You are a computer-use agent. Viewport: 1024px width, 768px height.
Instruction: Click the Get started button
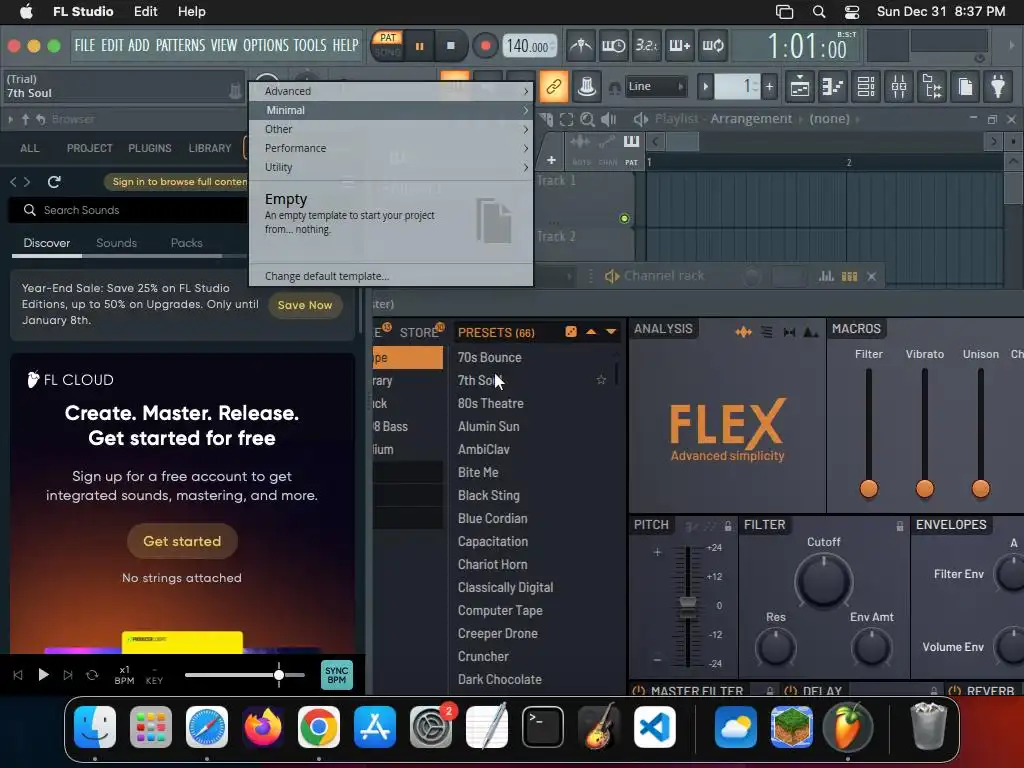tap(182, 541)
